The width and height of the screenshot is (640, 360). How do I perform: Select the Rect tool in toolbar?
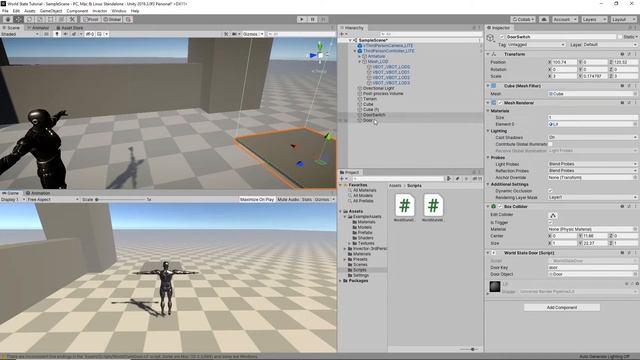(x=51, y=19)
